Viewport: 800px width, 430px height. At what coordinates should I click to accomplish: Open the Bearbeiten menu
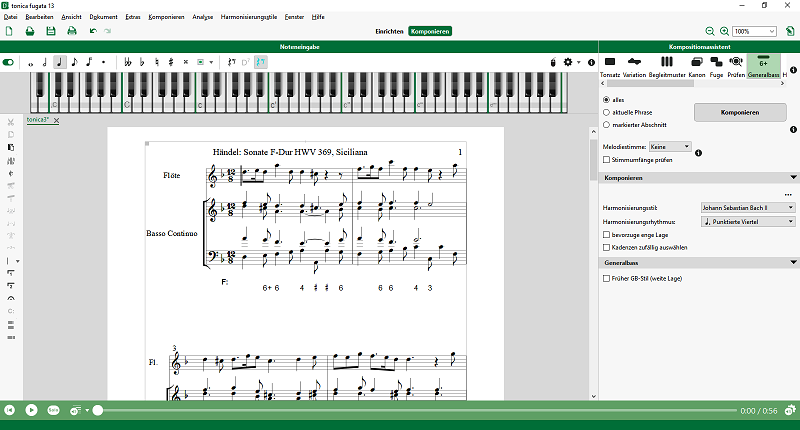39,17
